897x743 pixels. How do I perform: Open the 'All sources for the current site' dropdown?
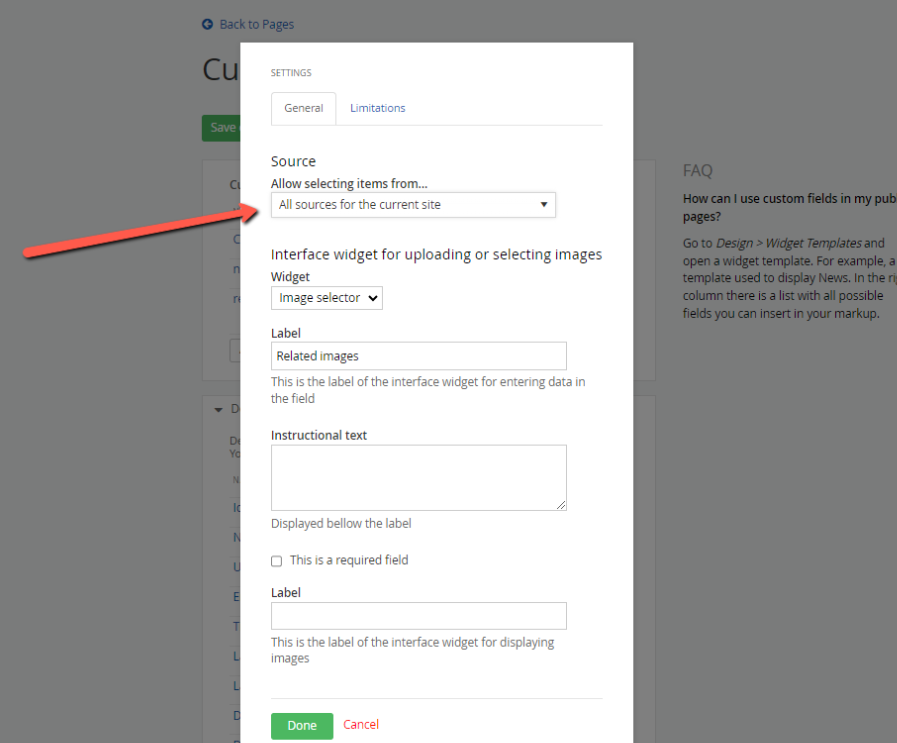point(413,205)
